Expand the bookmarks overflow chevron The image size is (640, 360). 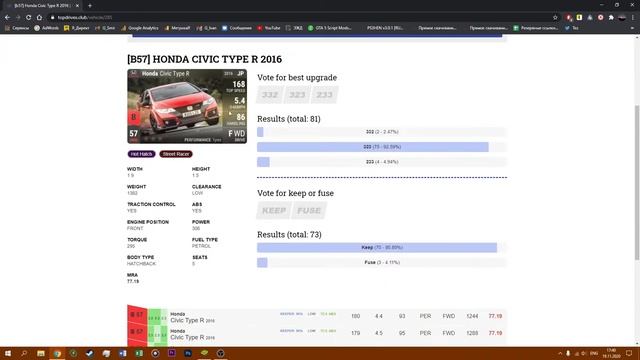pyautogui.click(x=632, y=28)
